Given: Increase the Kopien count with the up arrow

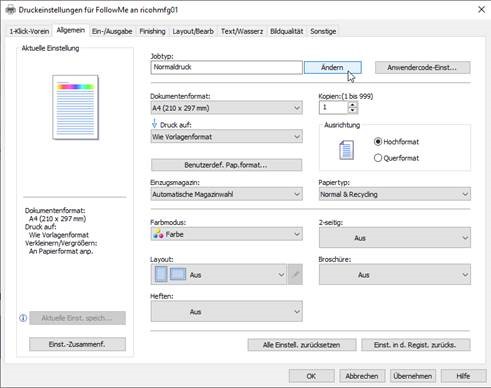Looking at the screenshot, I should coord(352,105).
